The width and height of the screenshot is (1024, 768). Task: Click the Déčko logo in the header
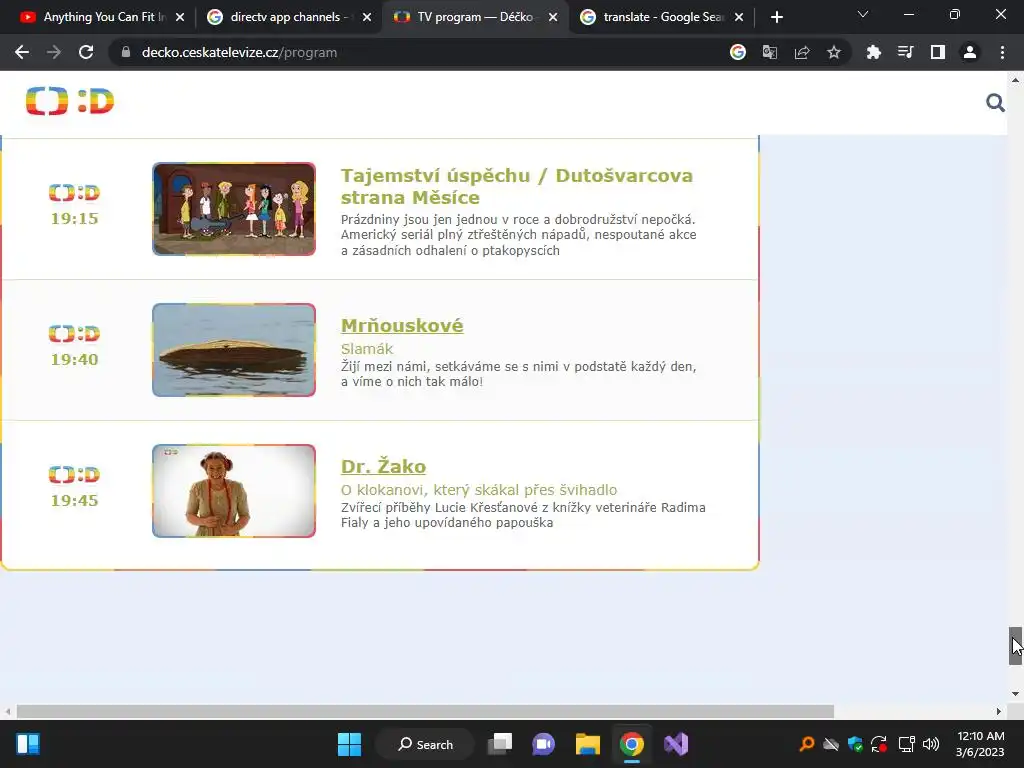70,101
